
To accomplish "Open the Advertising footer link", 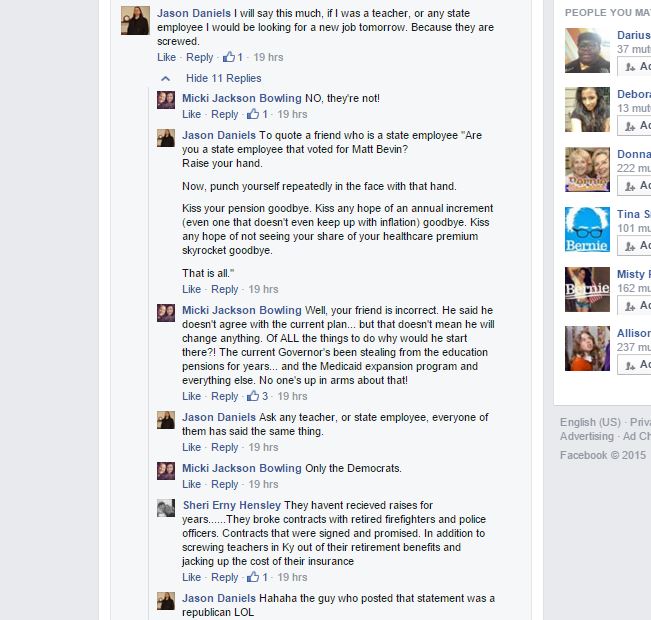I will (587, 436).
